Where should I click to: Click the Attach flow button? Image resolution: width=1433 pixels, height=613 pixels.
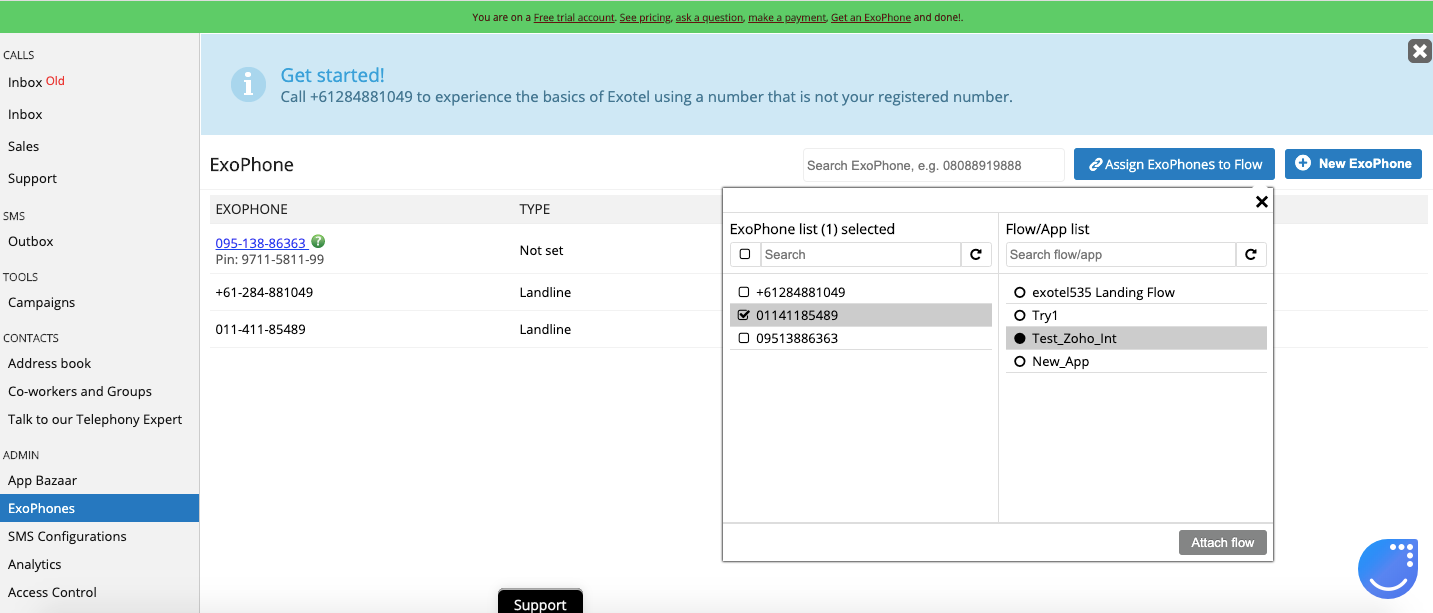pyautogui.click(x=1223, y=542)
